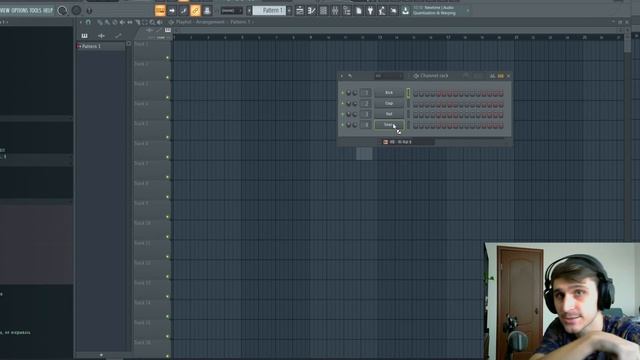Adjust the Clap channel pan knob
This screenshot has height=360, width=640.
349,104
